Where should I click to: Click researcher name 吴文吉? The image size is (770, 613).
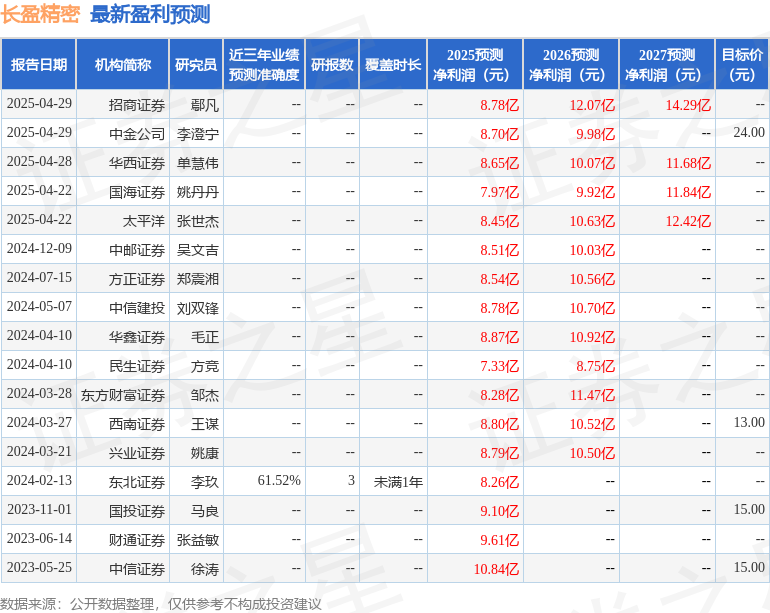point(198,250)
